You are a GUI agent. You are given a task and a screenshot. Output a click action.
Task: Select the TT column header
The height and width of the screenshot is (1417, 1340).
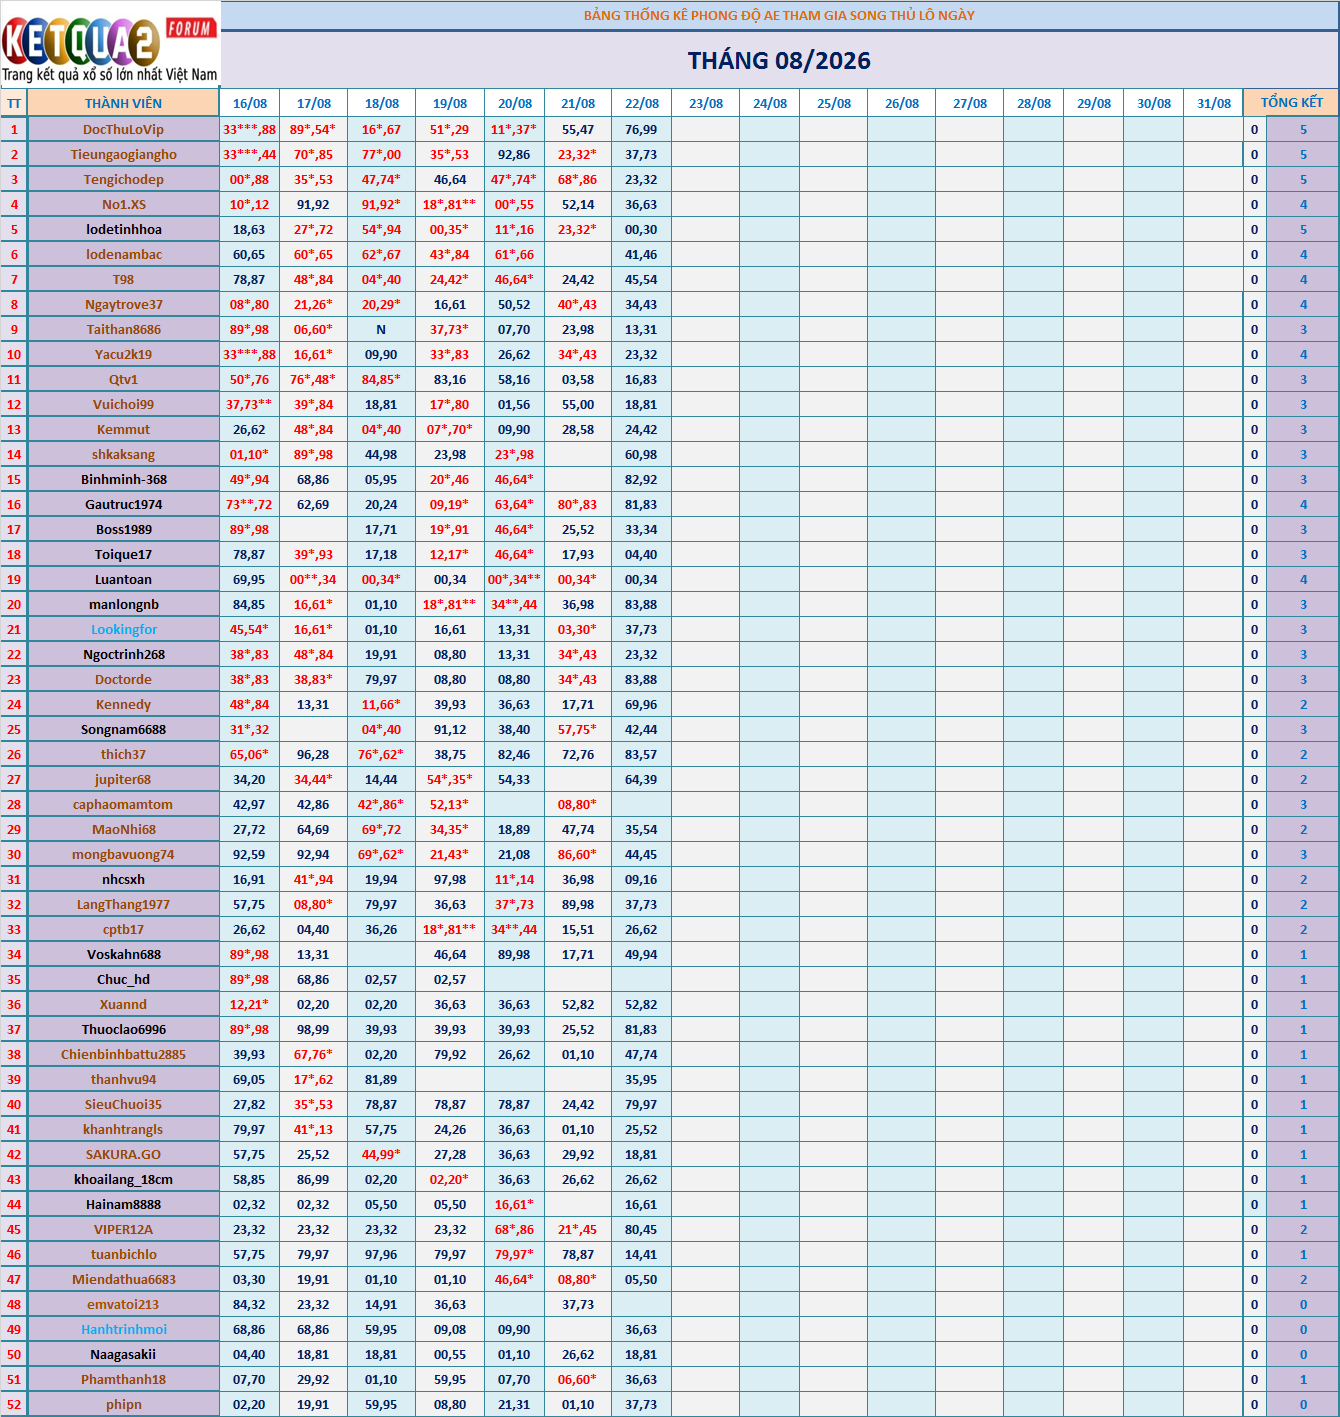pyautogui.click(x=14, y=103)
